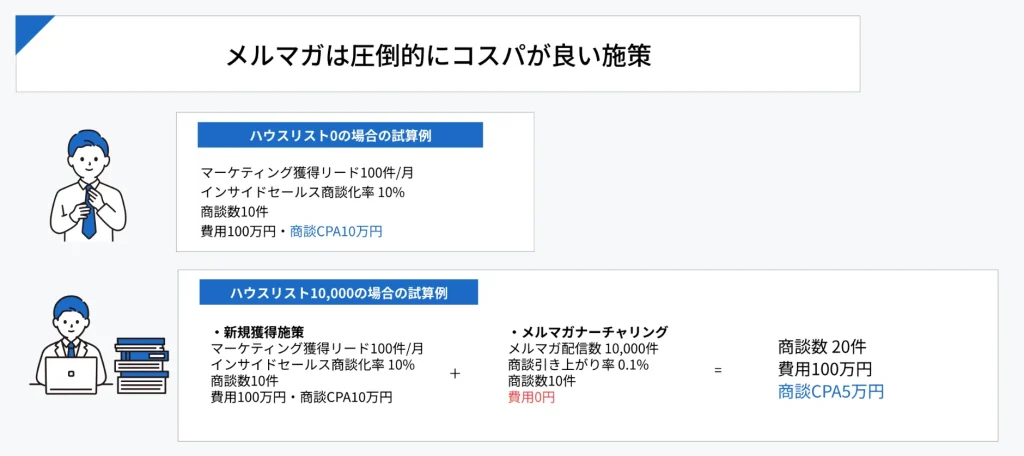Screen dimensions: 1024x456
Task: Click the blue necktie on the standing man
Action: click(x=89, y=210)
